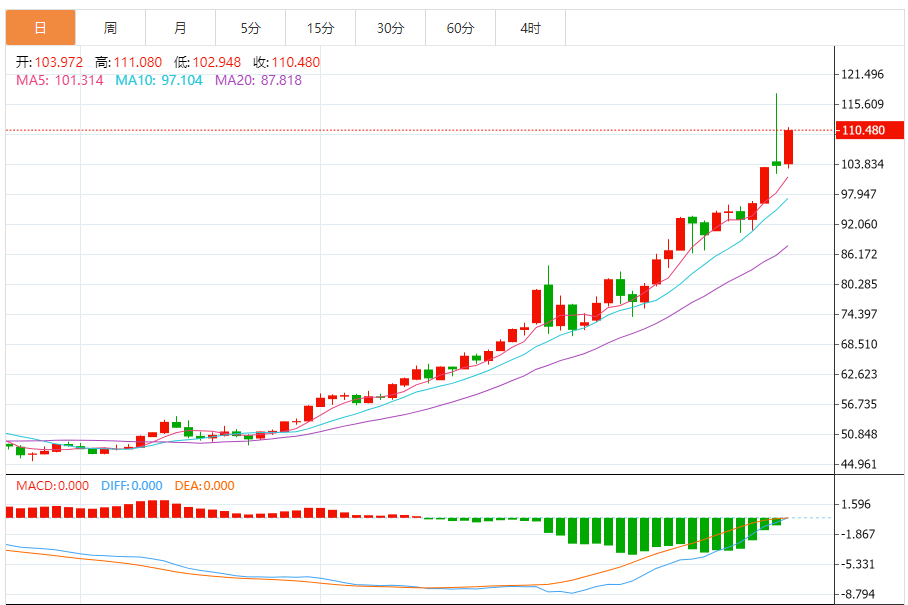The height and width of the screenshot is (605, 908).
Task: Click the red 110.480 current price tag
Action: pyautogui.click(x=863, y=130)
